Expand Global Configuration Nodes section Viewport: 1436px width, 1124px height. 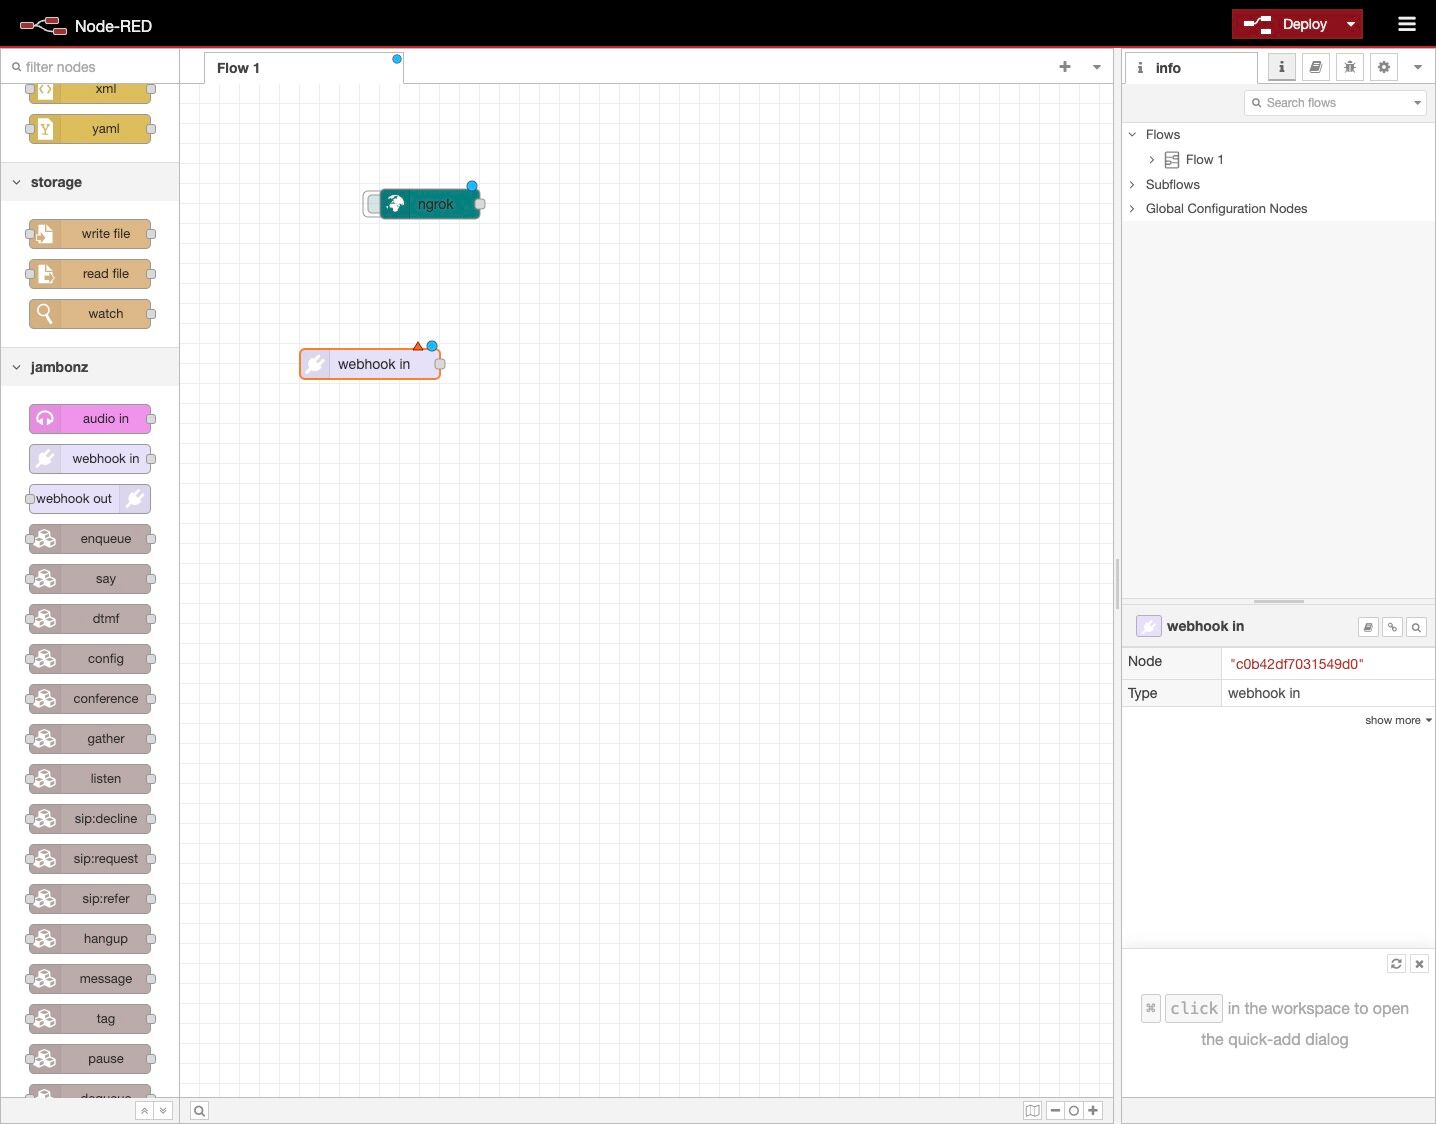pos(1132,208)
